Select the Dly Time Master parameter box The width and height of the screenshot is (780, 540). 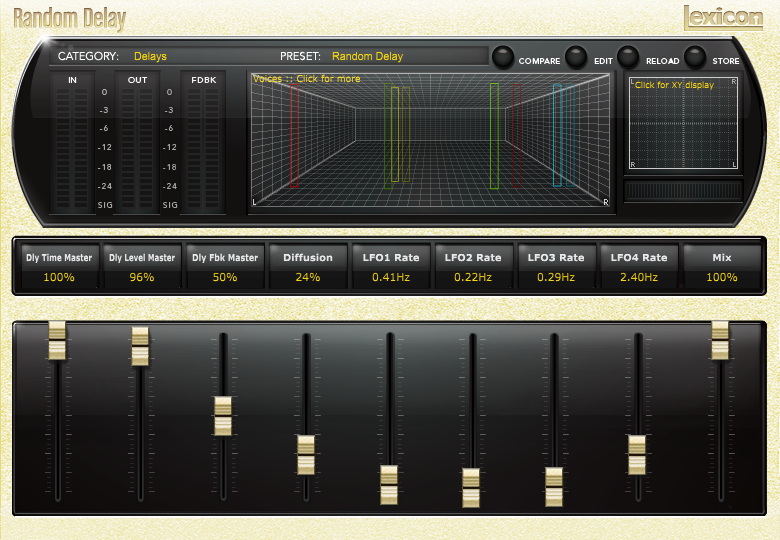[x=59, y=266]
